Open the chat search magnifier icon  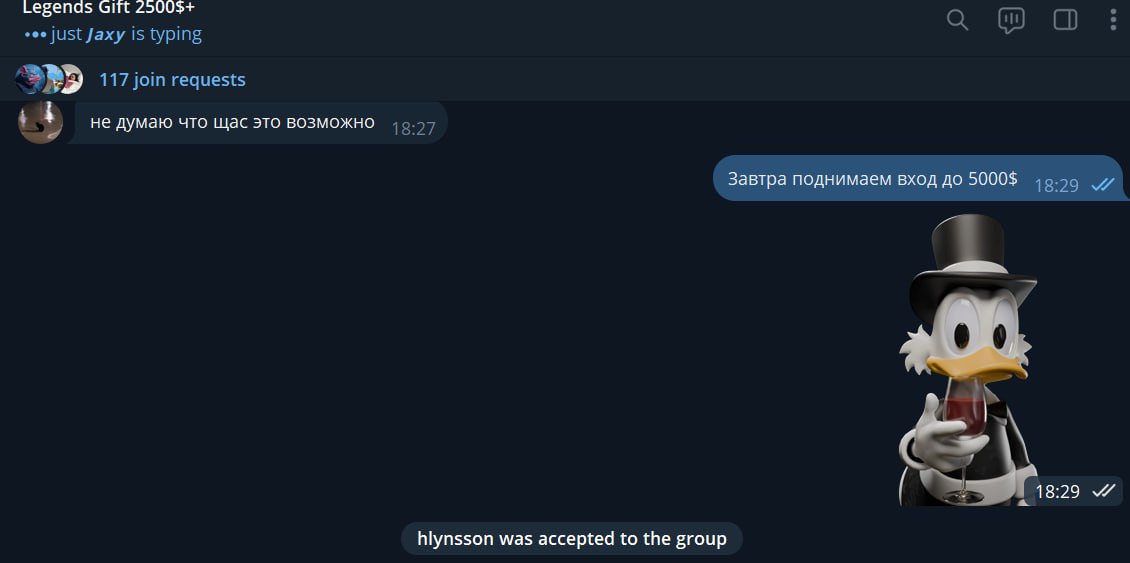pos(957,20)
